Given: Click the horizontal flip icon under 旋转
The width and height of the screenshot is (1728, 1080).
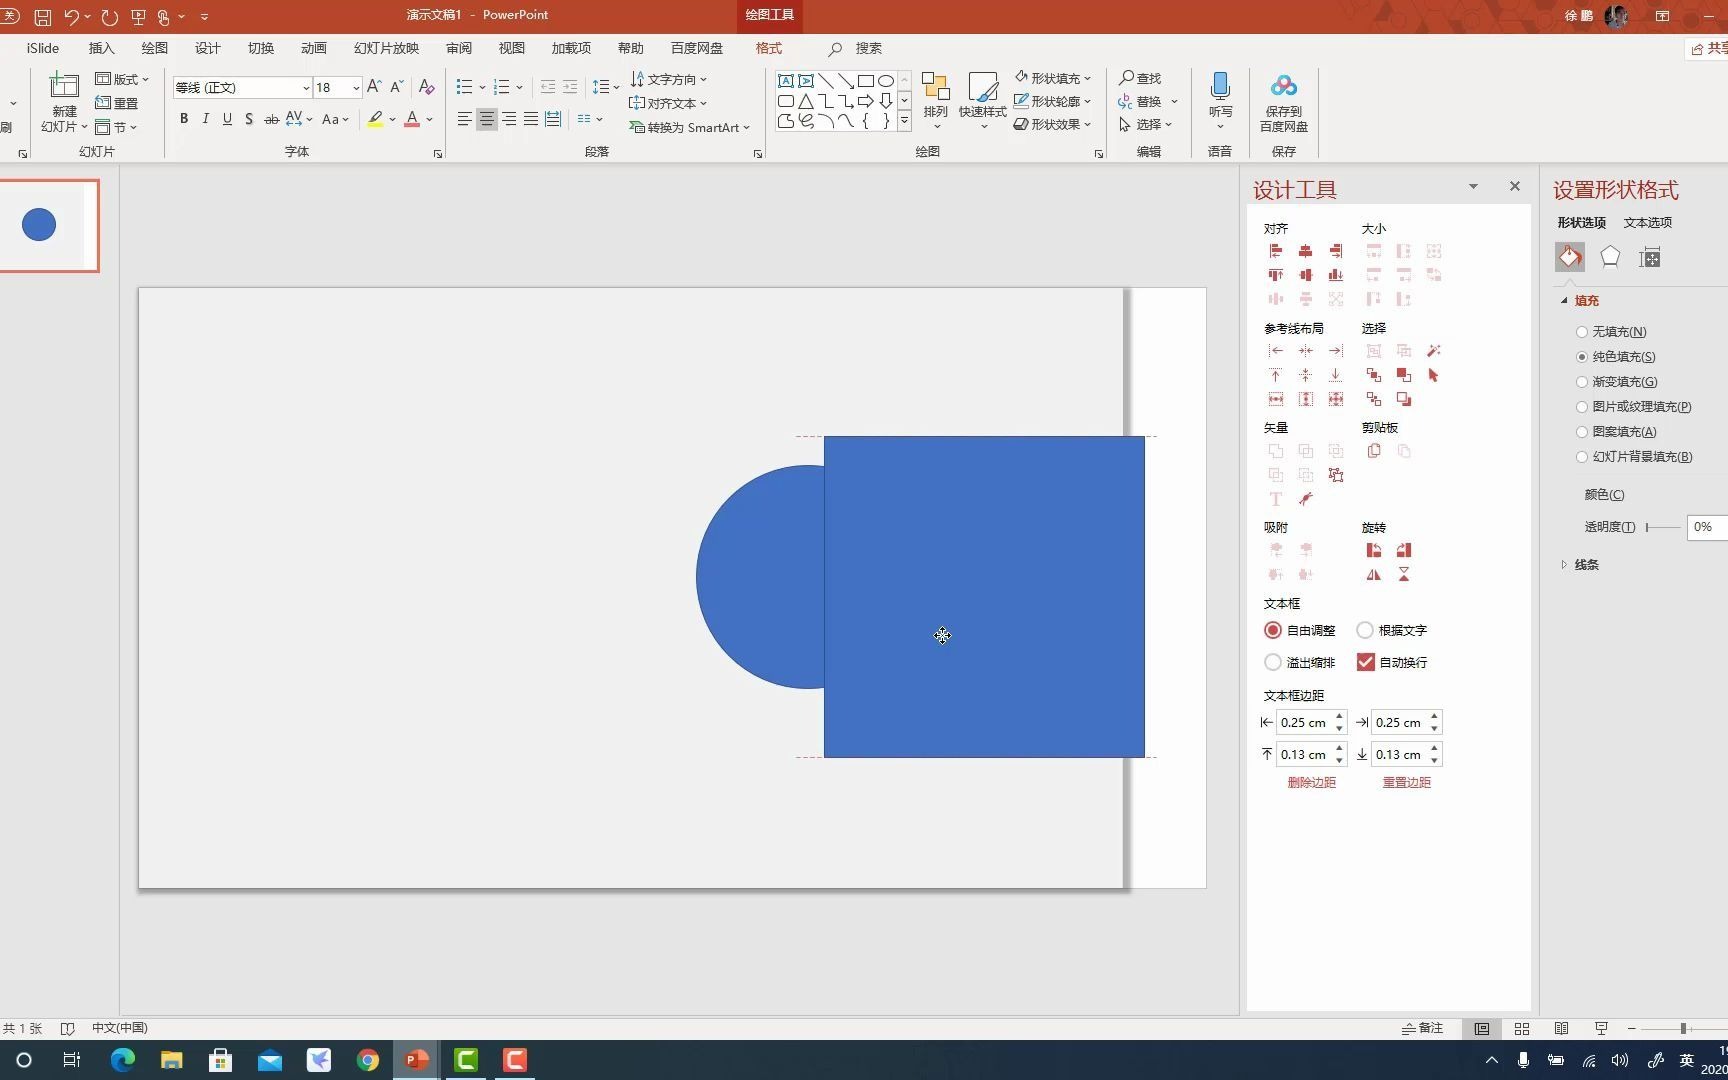Looking at the screenshot, I should 1373,575.
